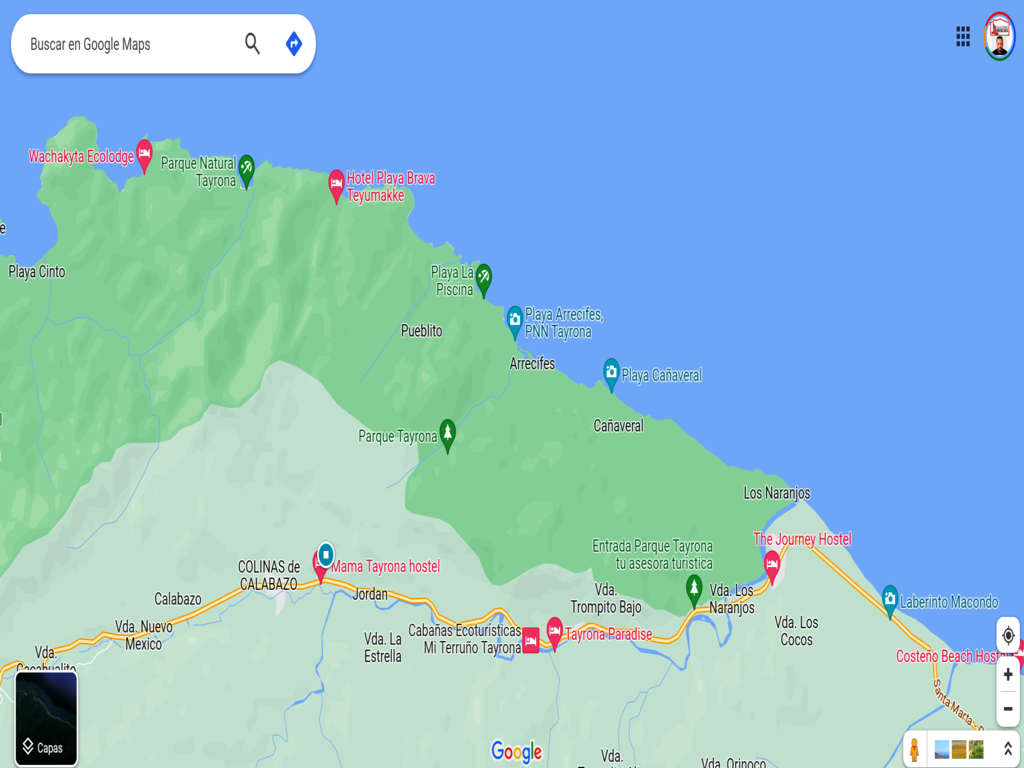Click the Laberinto Macondo marker
This screenshot has height=768, width=1024.
(890, 600)
